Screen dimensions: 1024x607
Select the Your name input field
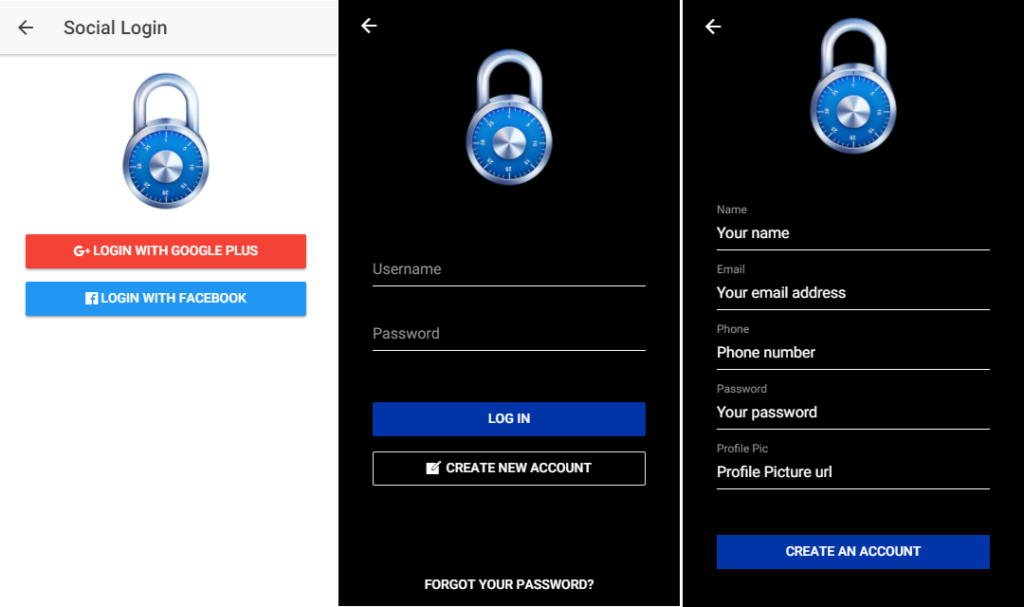tap(853, 234)
